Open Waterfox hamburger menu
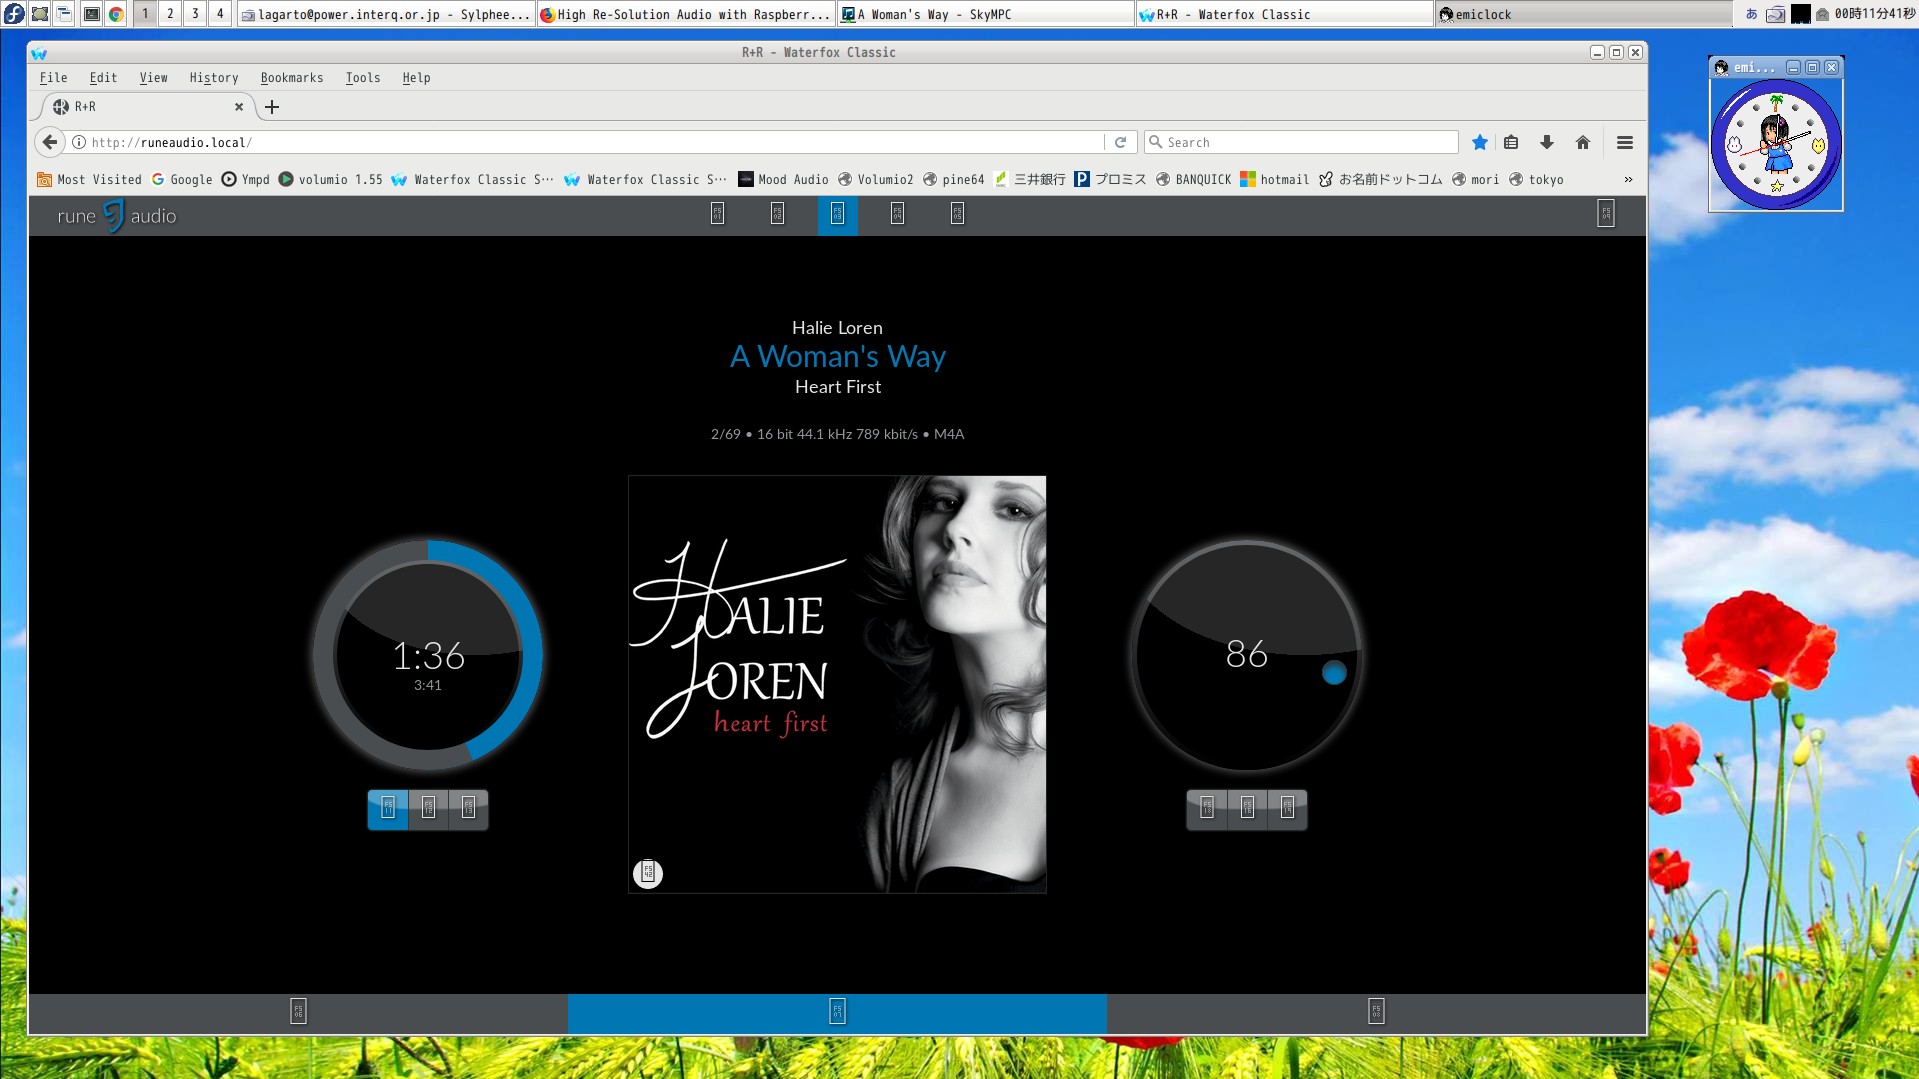1919x1079 pixels. pos(1625,143)
